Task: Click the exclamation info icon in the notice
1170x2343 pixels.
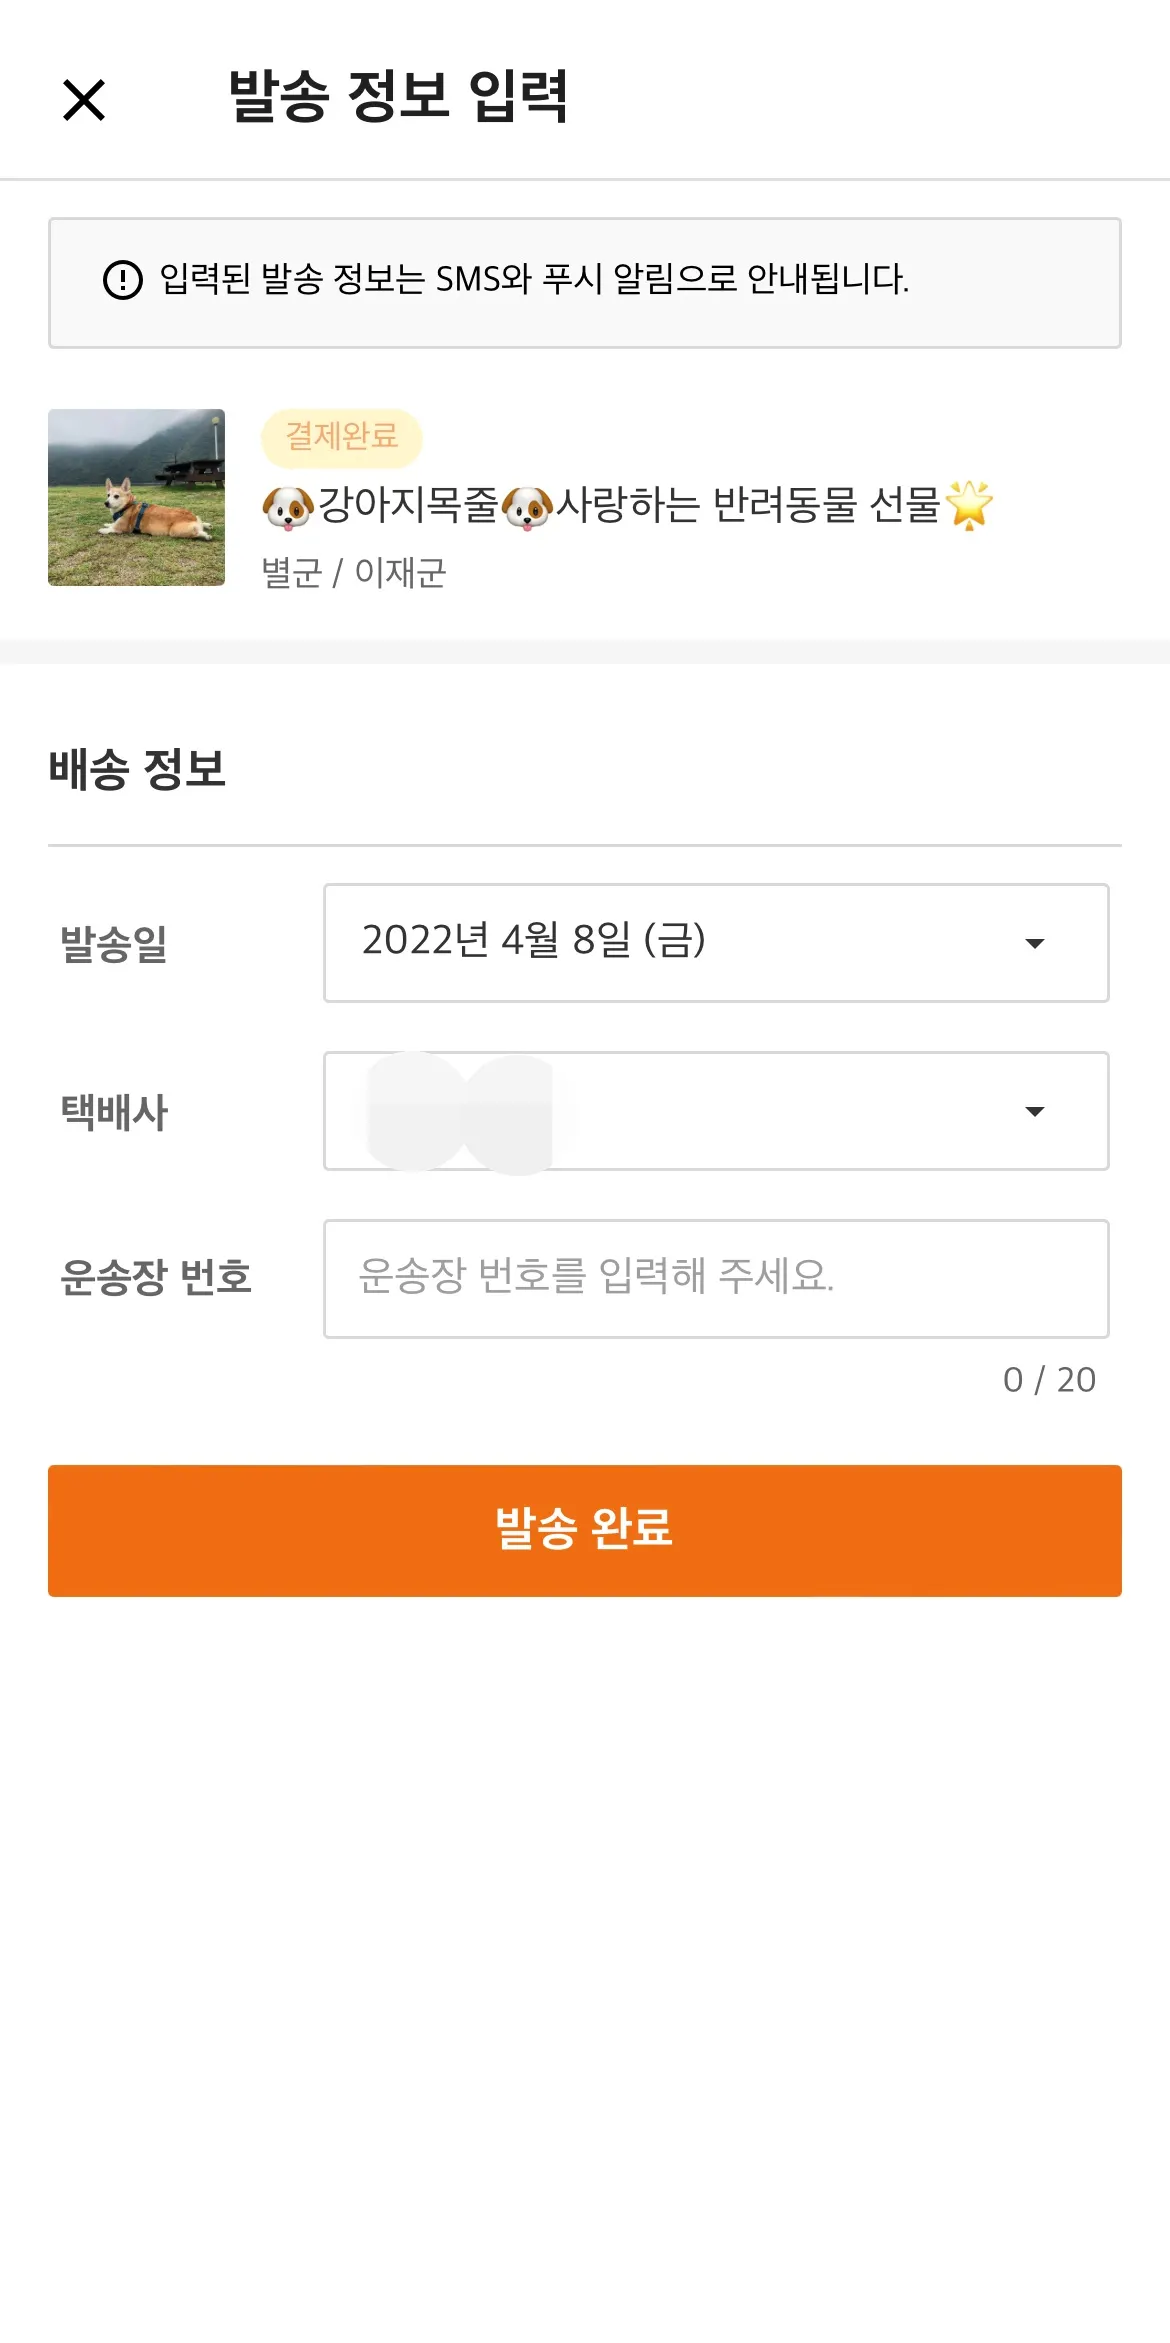Action: point(123,279)
